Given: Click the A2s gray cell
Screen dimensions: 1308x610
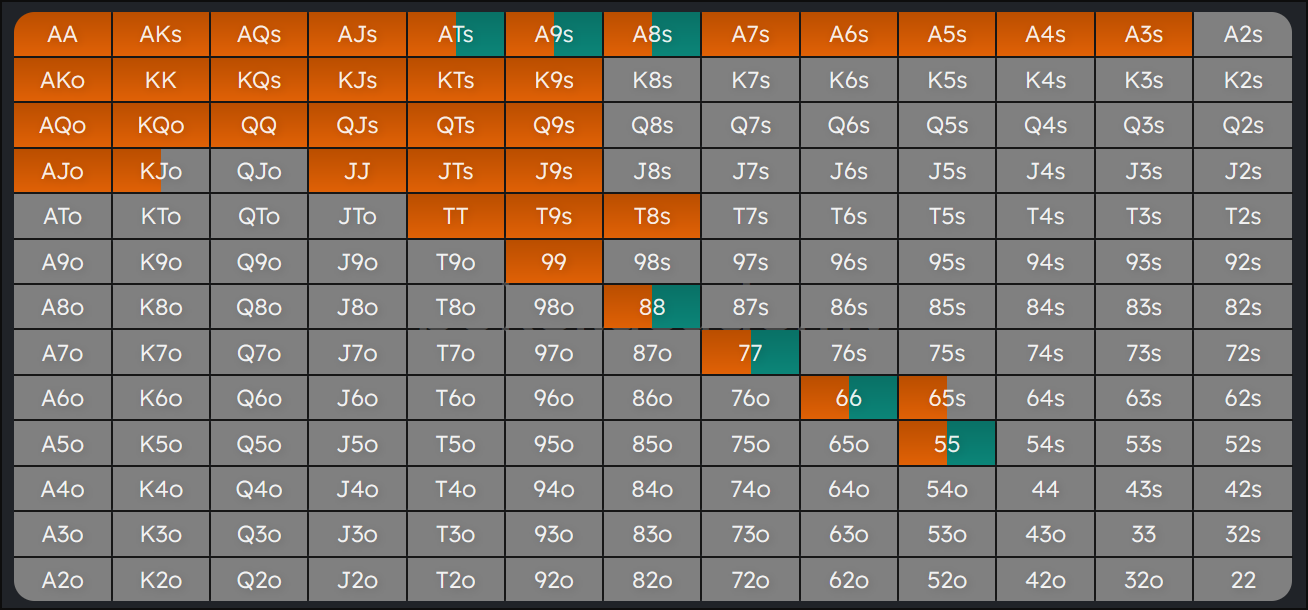Looking at the screenshot, I should (x=1242, y=35).
